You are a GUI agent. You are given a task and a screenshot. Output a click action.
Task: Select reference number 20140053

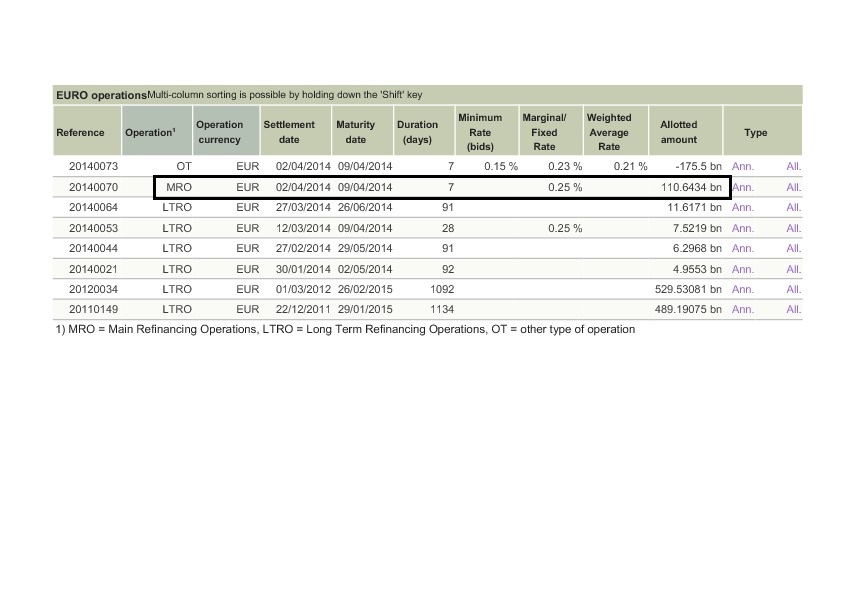coord(93,228)
